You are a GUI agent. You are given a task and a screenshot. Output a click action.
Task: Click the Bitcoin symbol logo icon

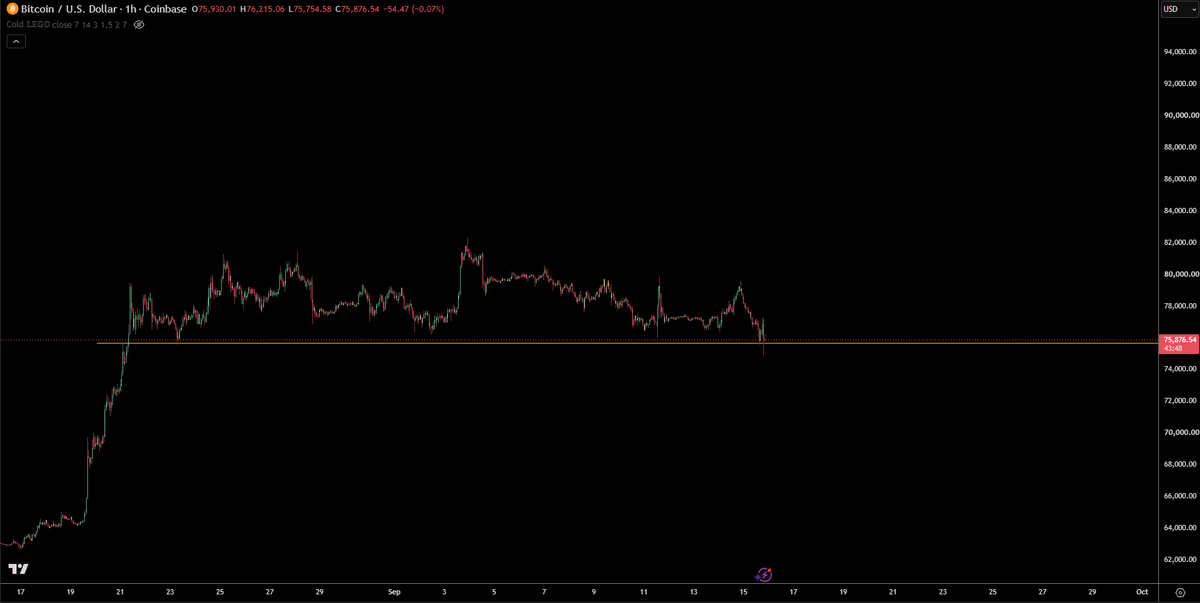point(11,9)
